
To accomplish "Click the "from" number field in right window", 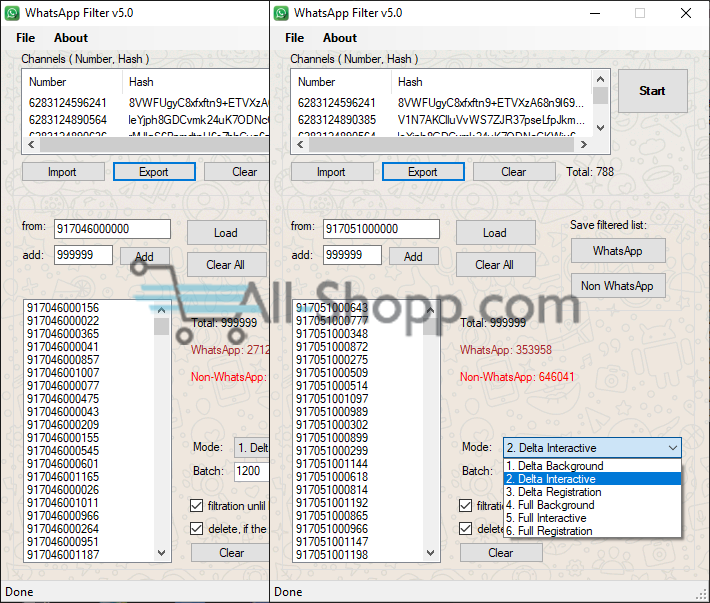I will 381,229.
